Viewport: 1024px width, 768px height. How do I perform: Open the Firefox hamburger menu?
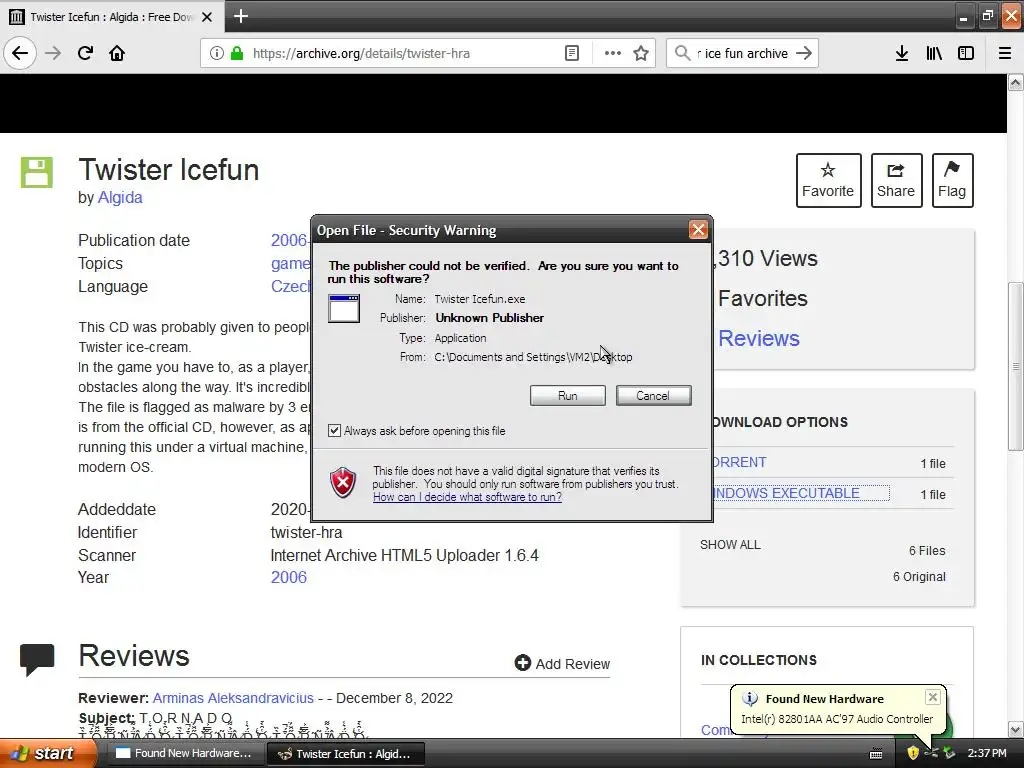point(1005,53)
